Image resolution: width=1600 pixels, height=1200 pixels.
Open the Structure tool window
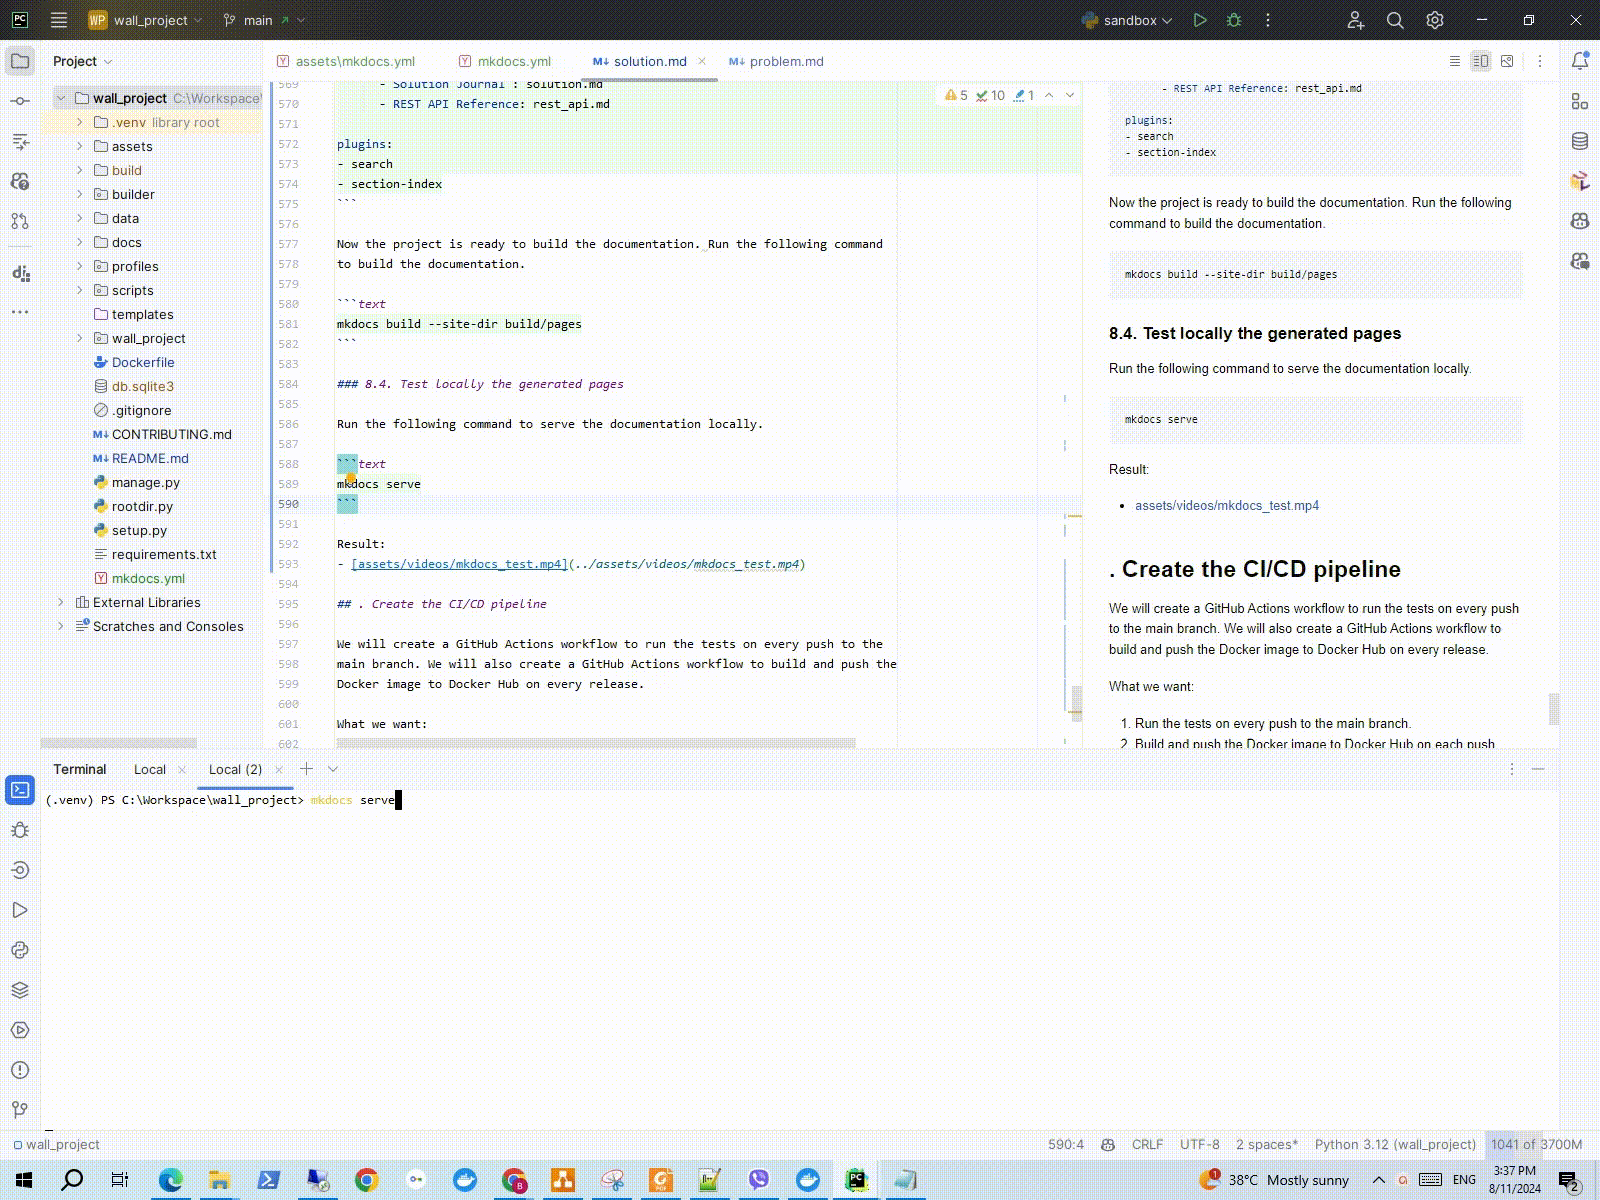pyautogui.click(x=20, y=141)
